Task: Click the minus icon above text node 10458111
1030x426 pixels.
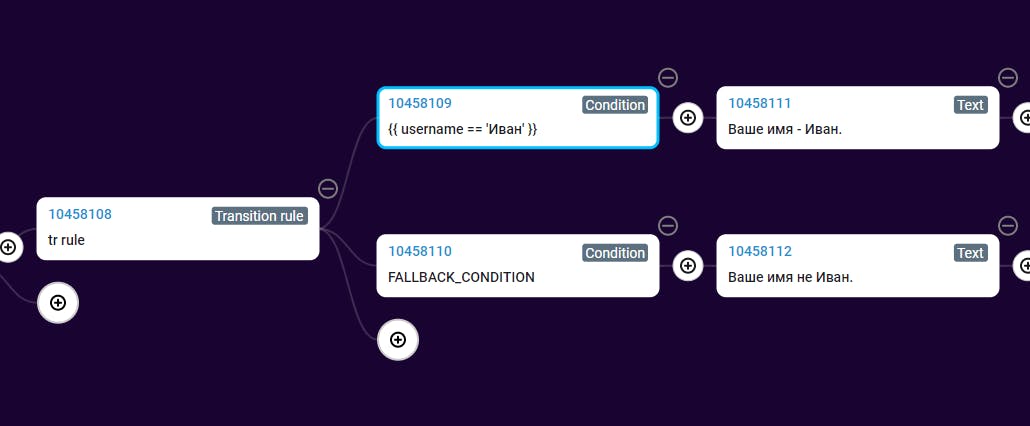Action: tap(1008, 77)
